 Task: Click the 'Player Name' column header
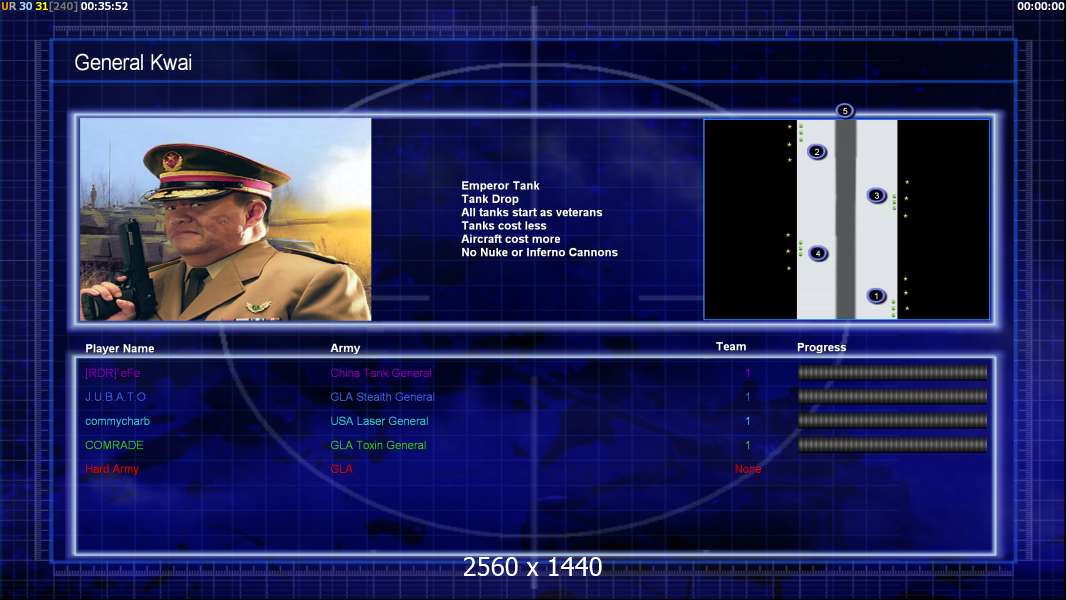pyautogui.click(x=120, y=349)
